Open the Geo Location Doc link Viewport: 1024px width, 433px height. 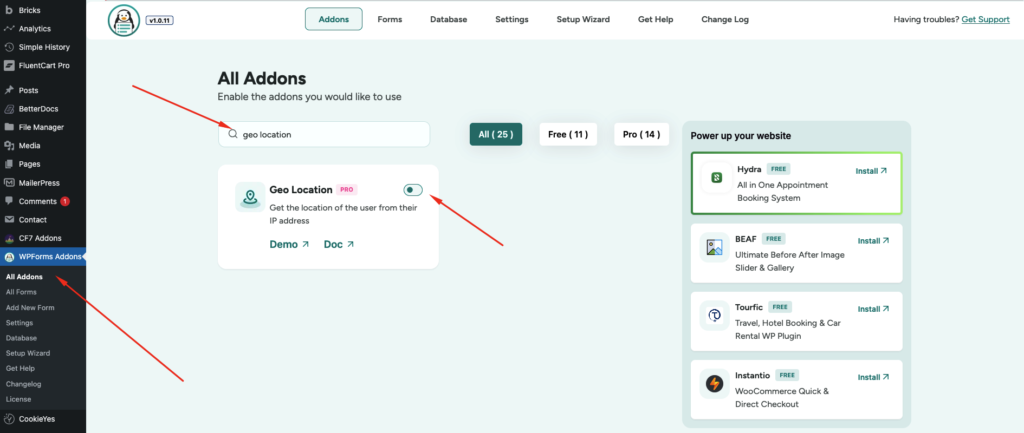point(339,244)
